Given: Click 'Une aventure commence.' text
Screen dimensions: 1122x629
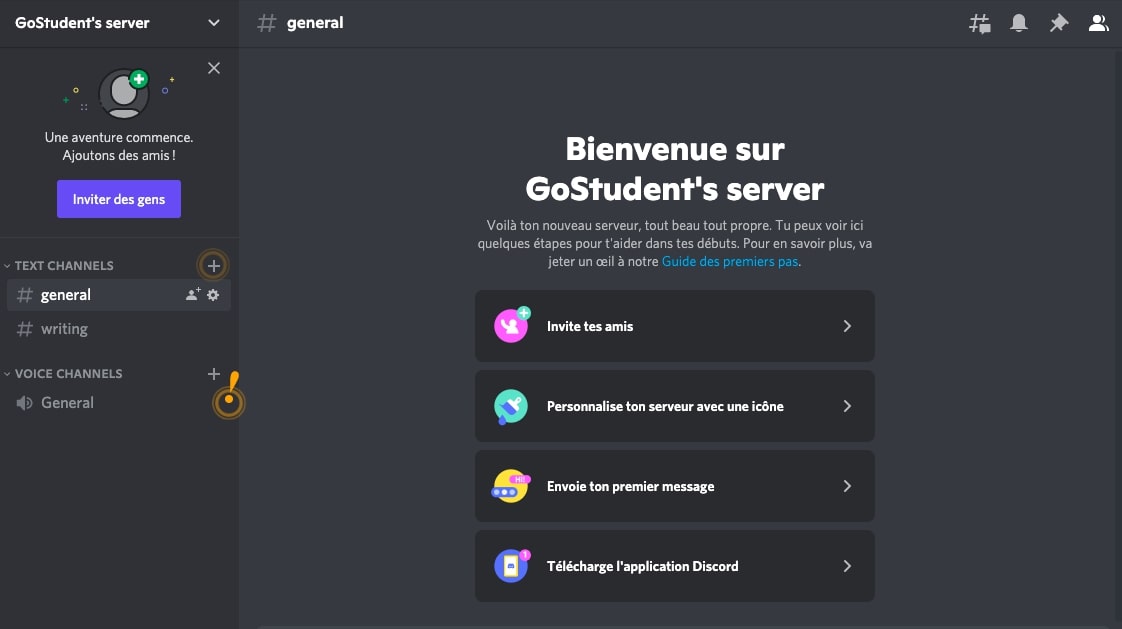Looking at the screenshot, I should coord(119,137).
